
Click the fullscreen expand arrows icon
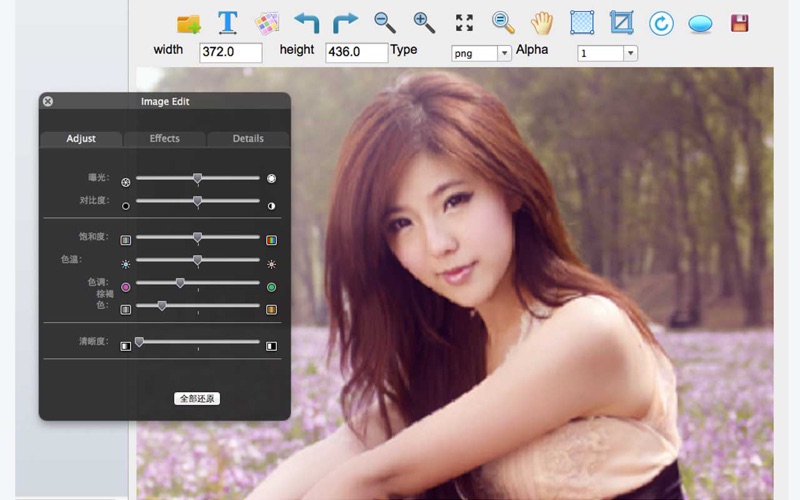(x=464, y=22)
